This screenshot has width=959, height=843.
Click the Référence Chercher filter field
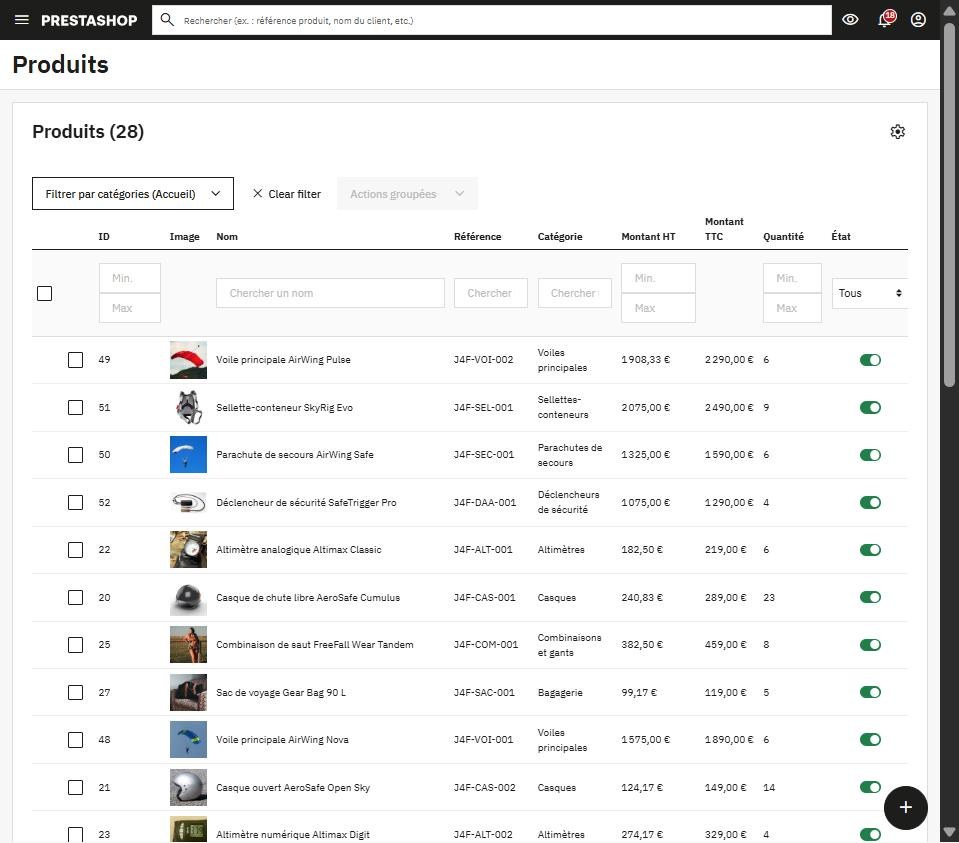(x=491, y=293)
